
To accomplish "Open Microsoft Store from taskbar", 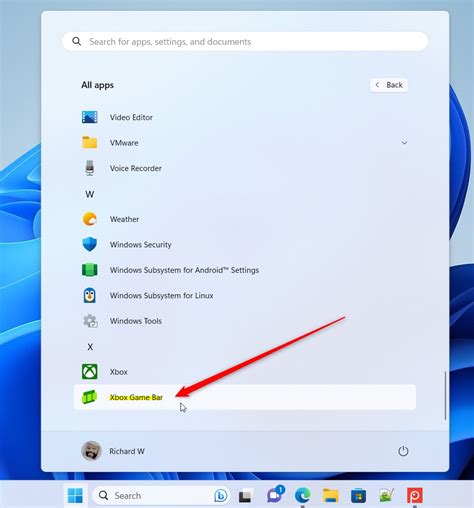I will [x=359, y=496].
